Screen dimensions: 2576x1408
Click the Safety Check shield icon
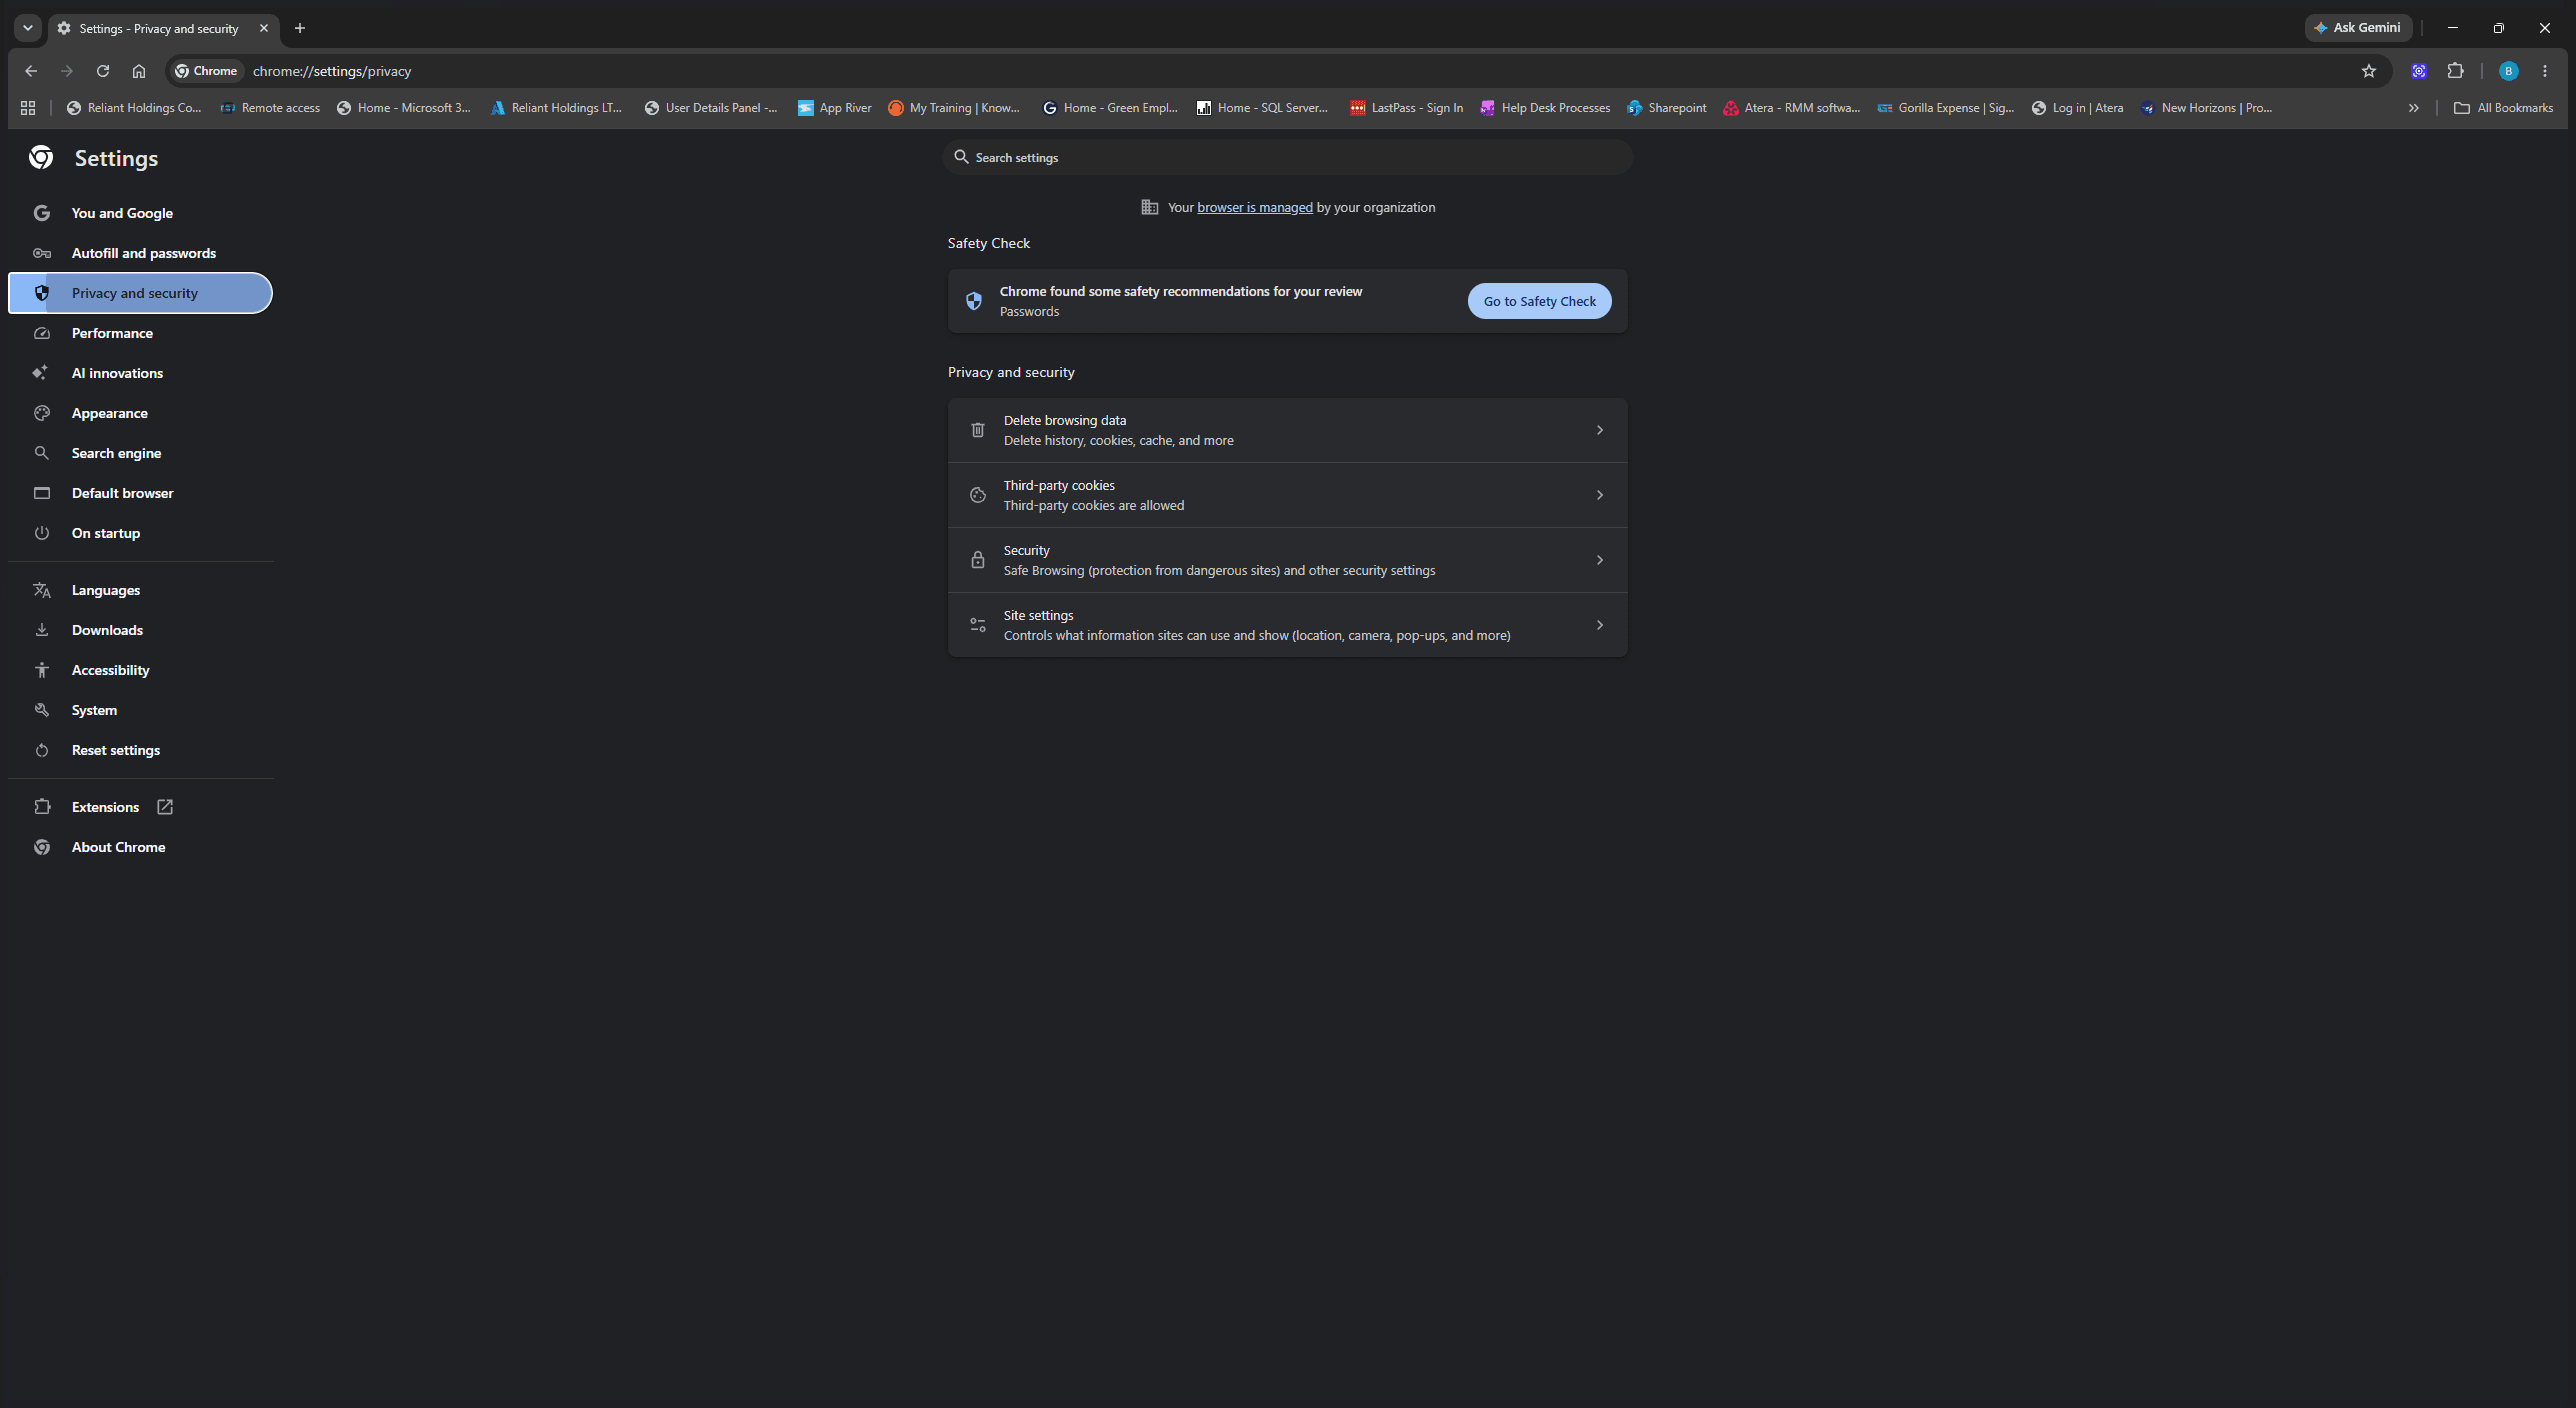[974, 301]
